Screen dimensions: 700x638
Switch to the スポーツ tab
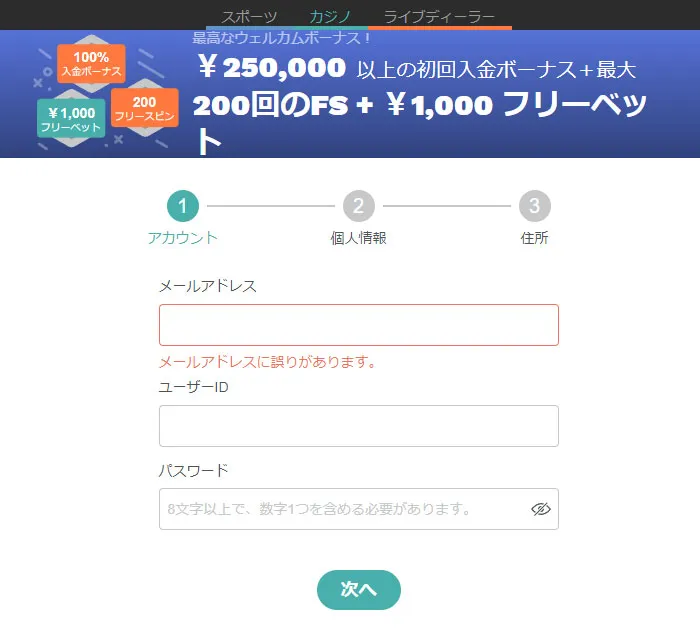[x=249, y=16]
